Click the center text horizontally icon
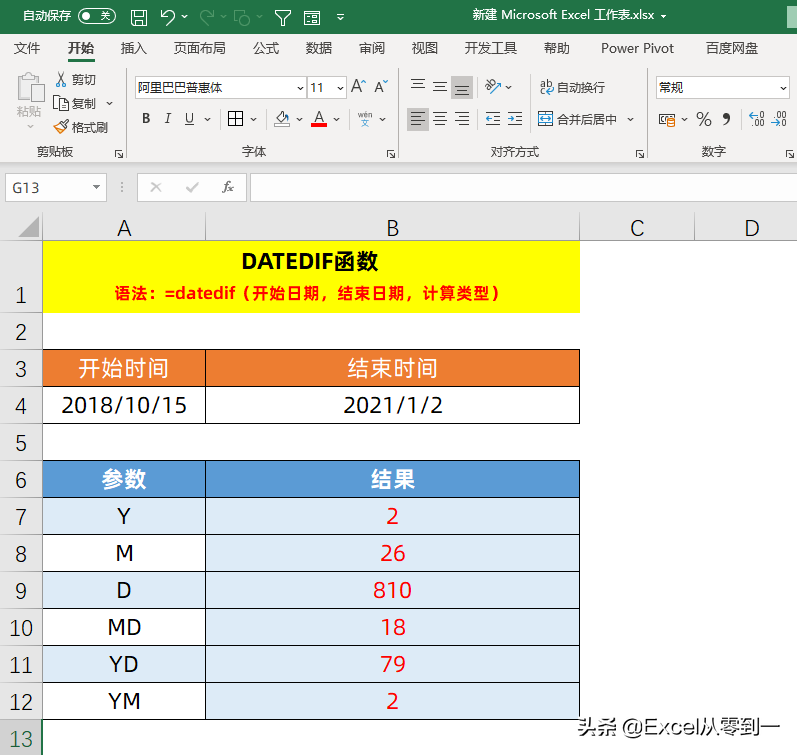 click(x=440, y=119)
